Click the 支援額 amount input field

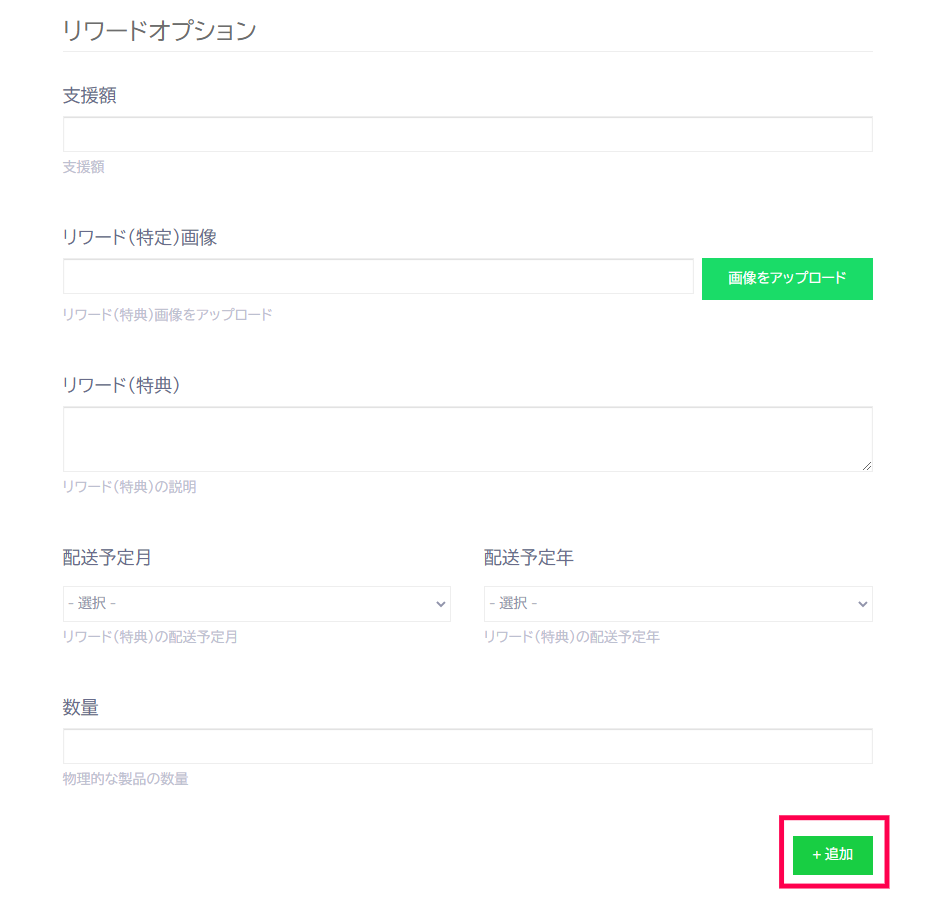click(468, 135)
